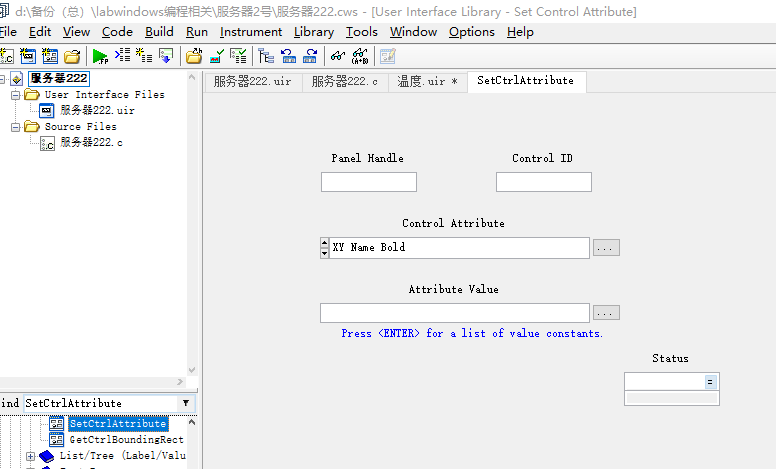Image resolution: width=776 pixels, height=469 pixels.
Task: Open the Options menu
Action: (472, 32)
